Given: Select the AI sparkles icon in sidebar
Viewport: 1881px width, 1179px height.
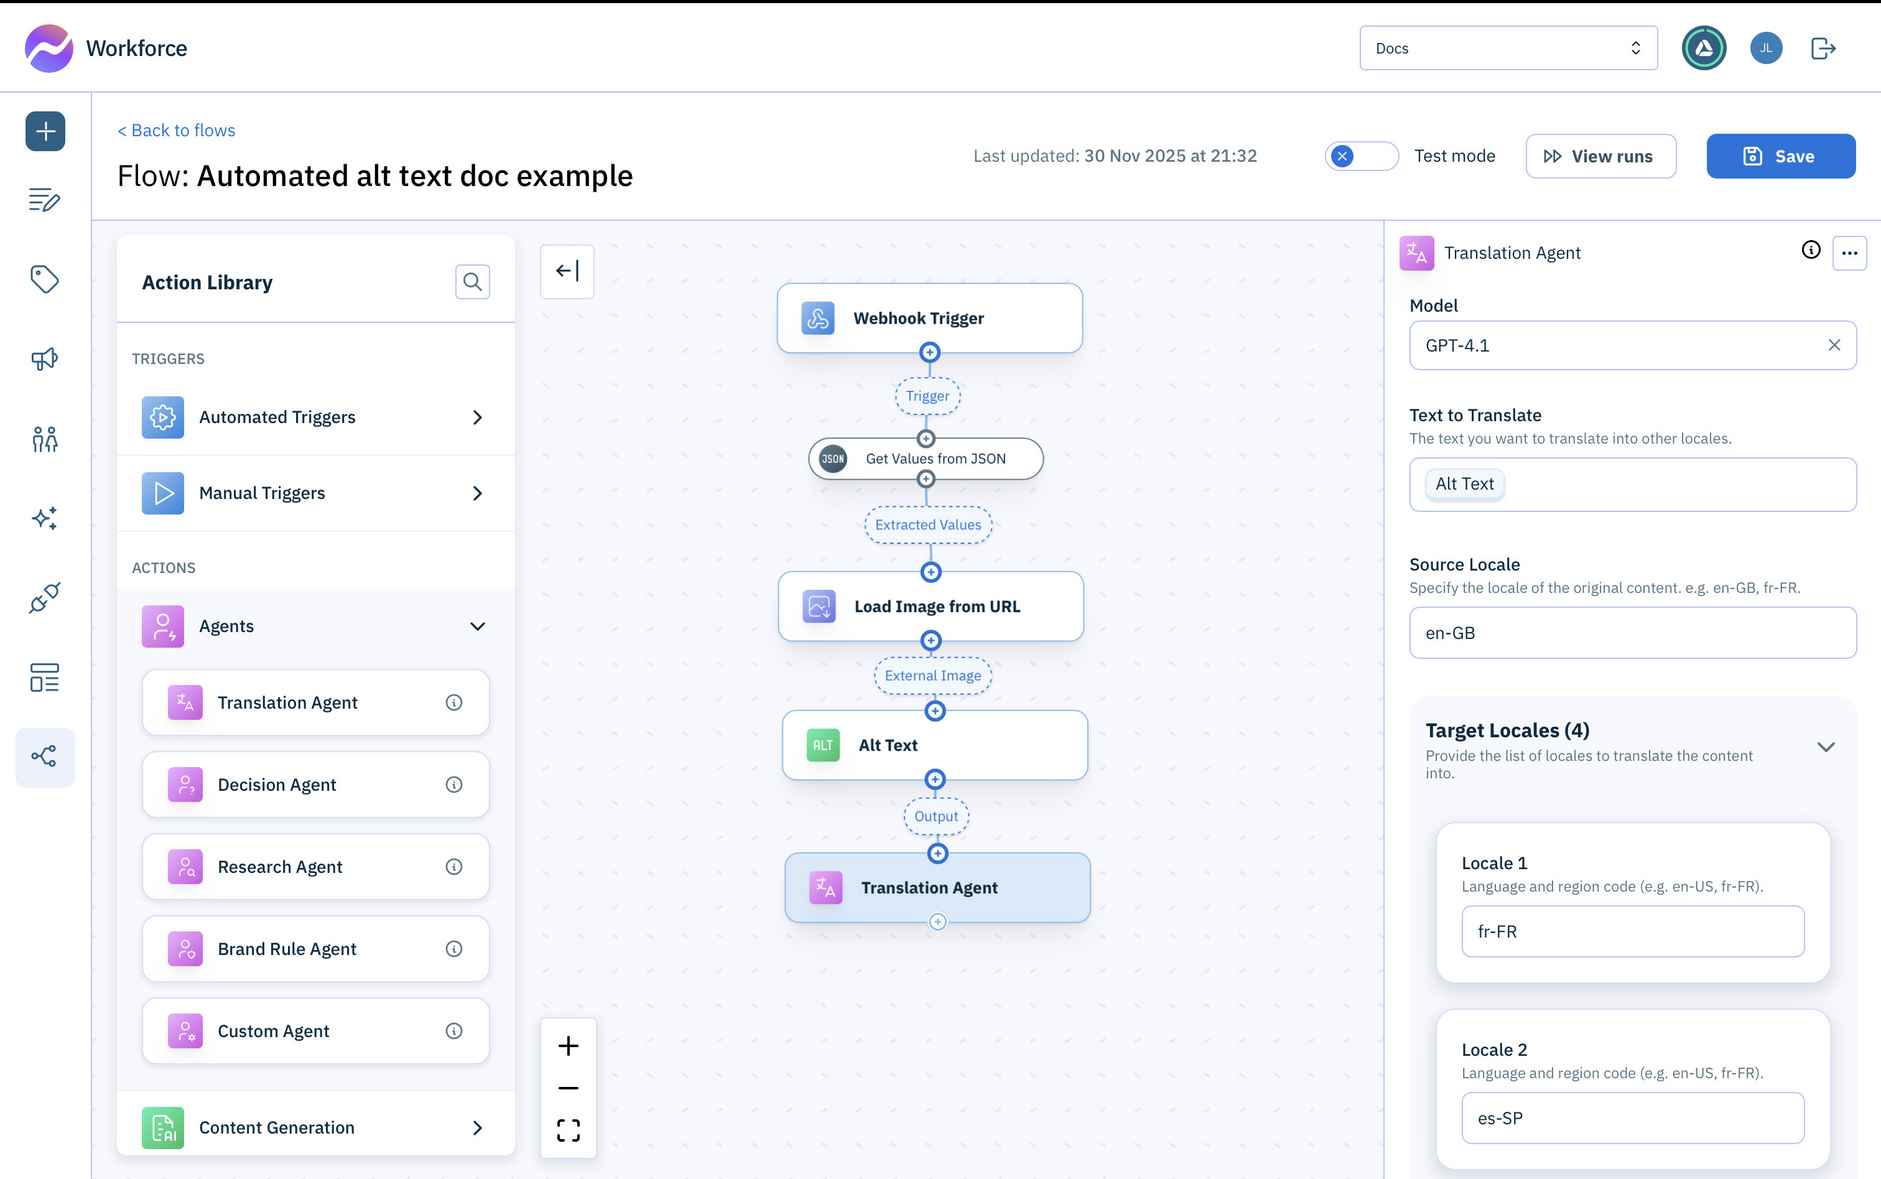Looking at the screenshot, I should [45, 518].
